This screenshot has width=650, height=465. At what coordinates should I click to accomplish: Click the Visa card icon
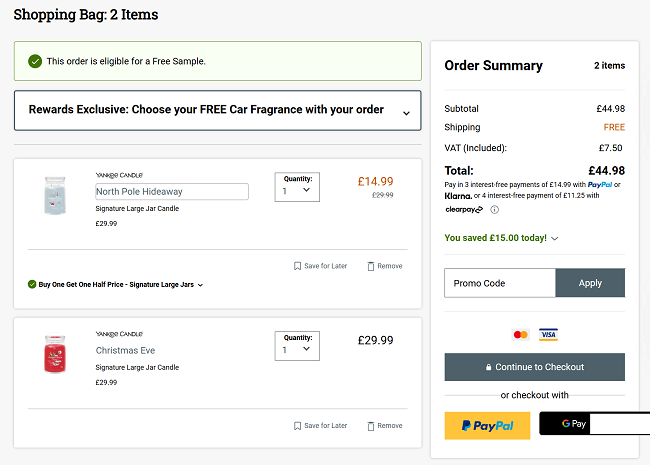[548, 335]
